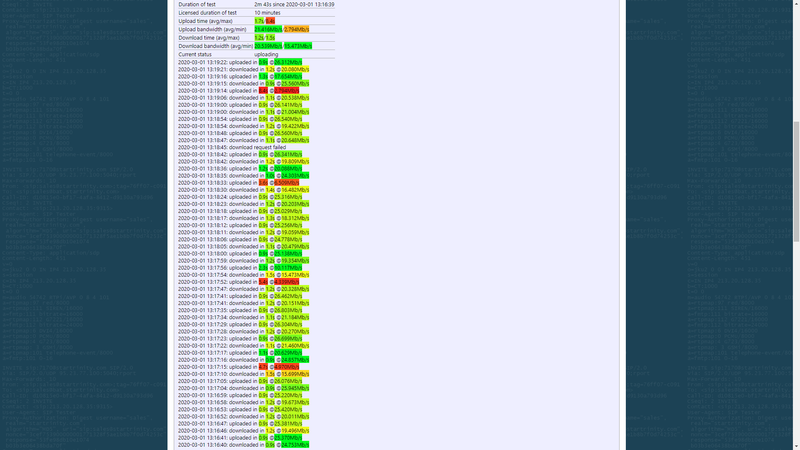Click red log entry '13:19:14: uploaded'
The image size is (800, 450).
pyautogui.click(x=238, y=91)
